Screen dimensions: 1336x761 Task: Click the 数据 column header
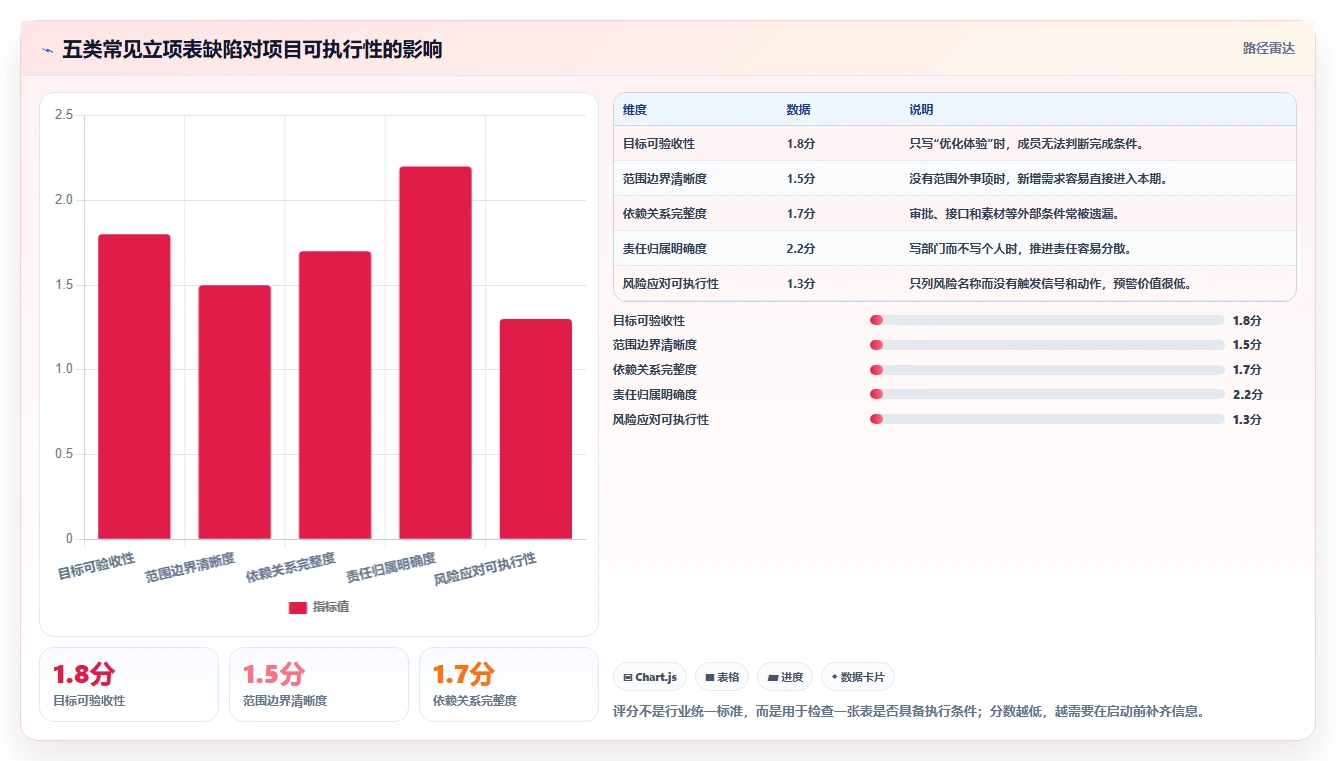point(799,110)
